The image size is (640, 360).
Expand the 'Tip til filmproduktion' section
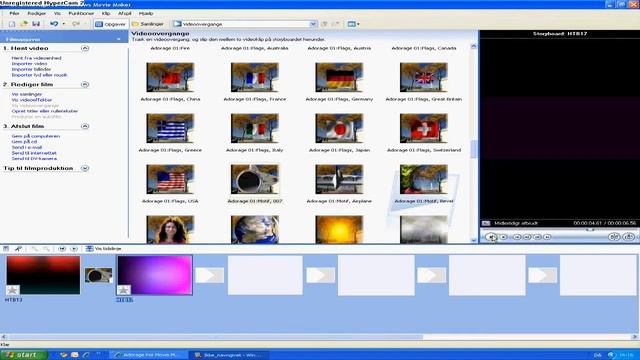pyautogui.click(x=85, y=168)
